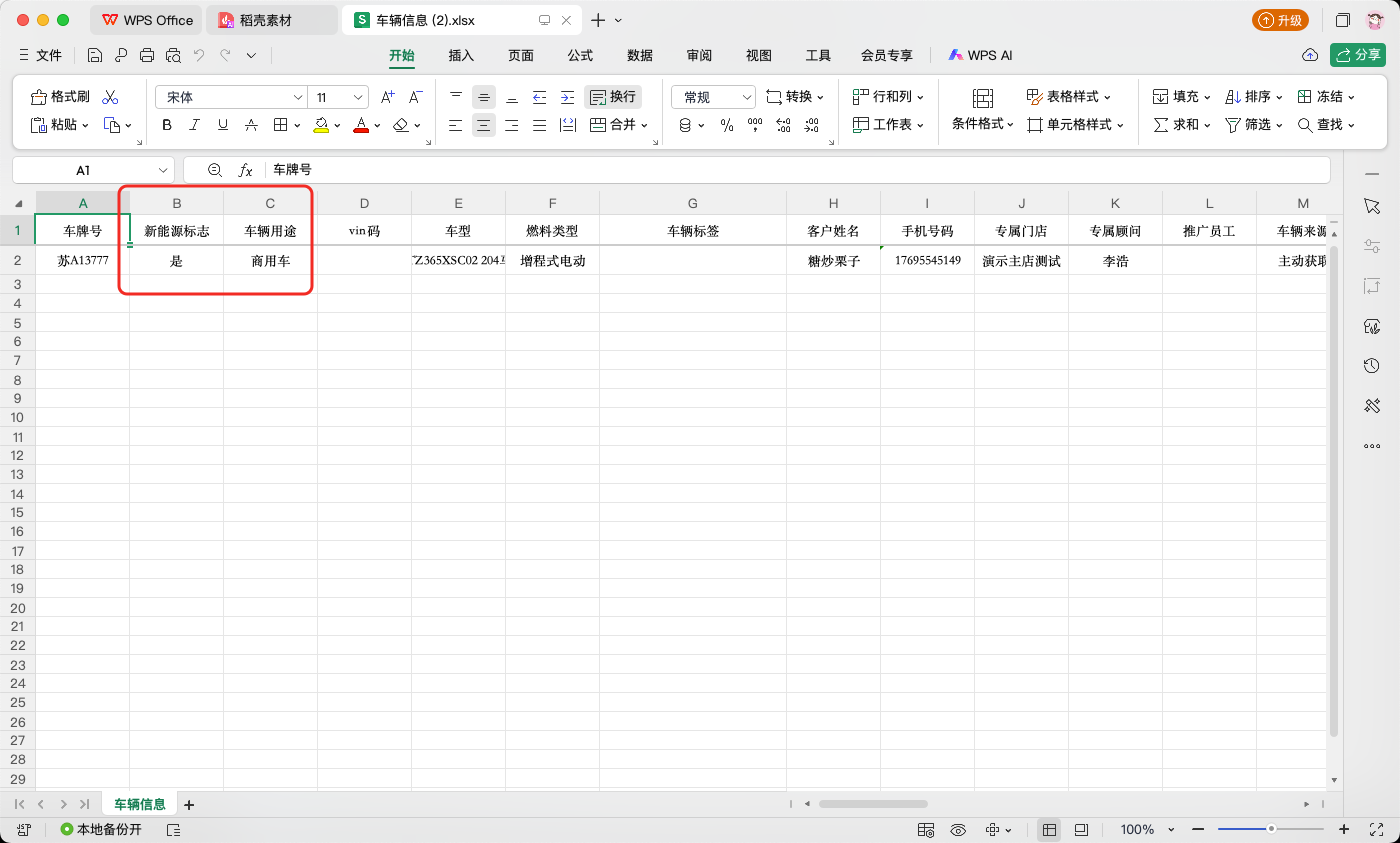Screen dimensions: 1400x843
Task: Click the green 分享 (Share) button
Action: pos(1357,55)
